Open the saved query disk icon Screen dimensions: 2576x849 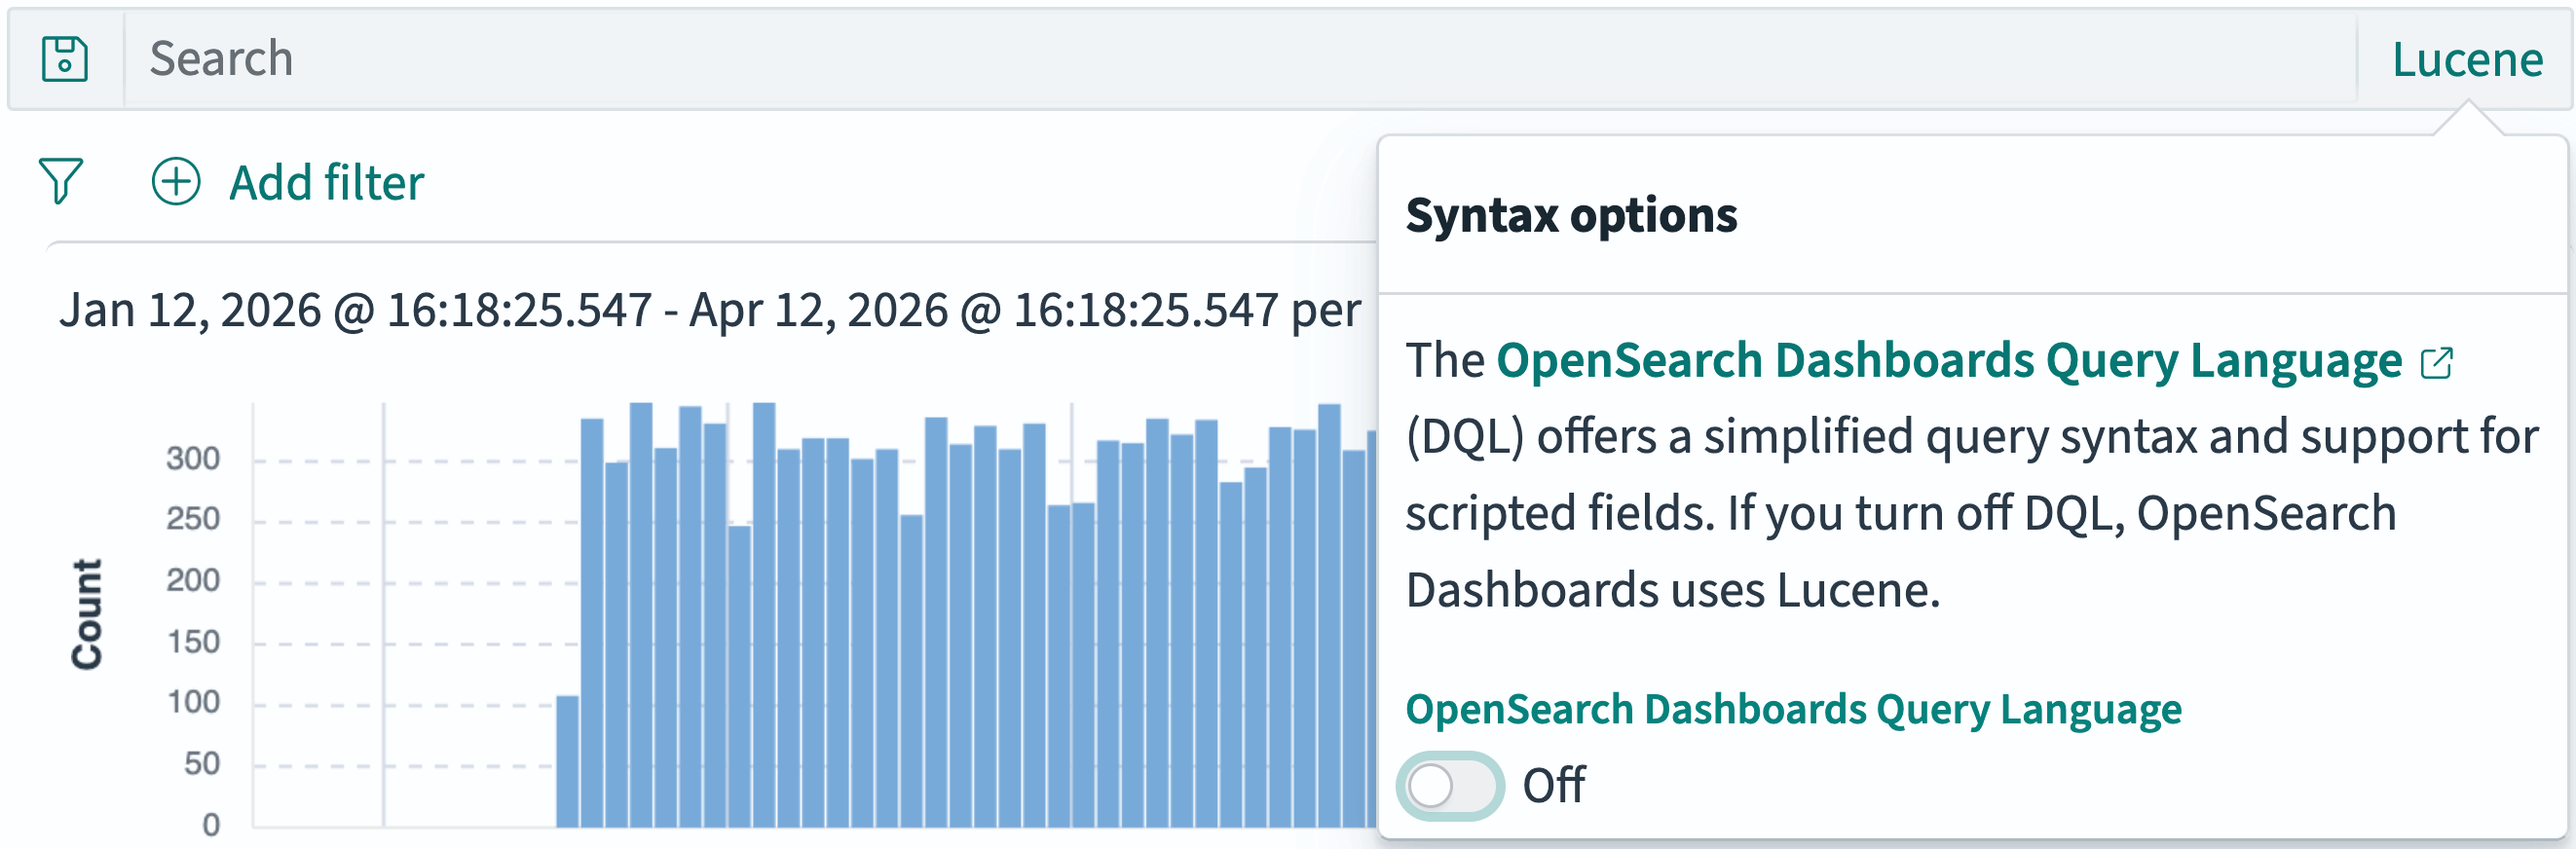tap(65, 59)
